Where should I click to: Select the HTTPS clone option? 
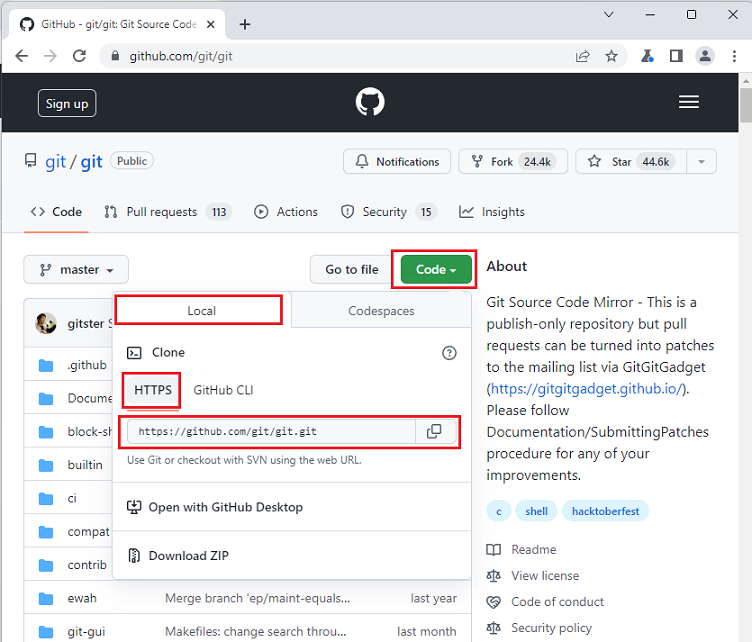(x=153, y=390)
